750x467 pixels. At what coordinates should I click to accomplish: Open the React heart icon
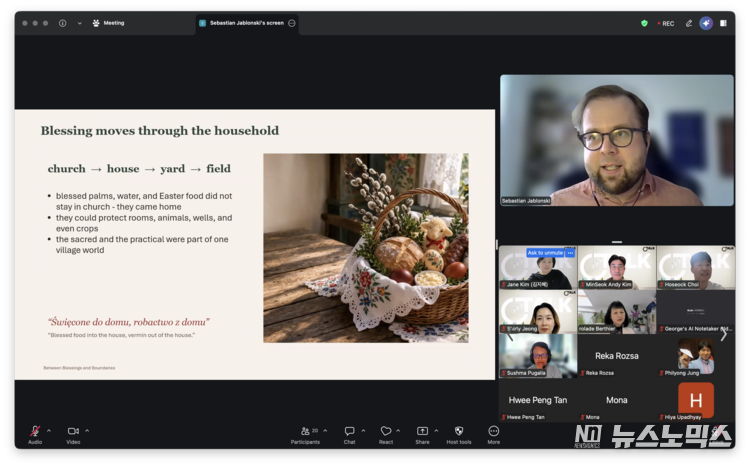coord(385,431)
